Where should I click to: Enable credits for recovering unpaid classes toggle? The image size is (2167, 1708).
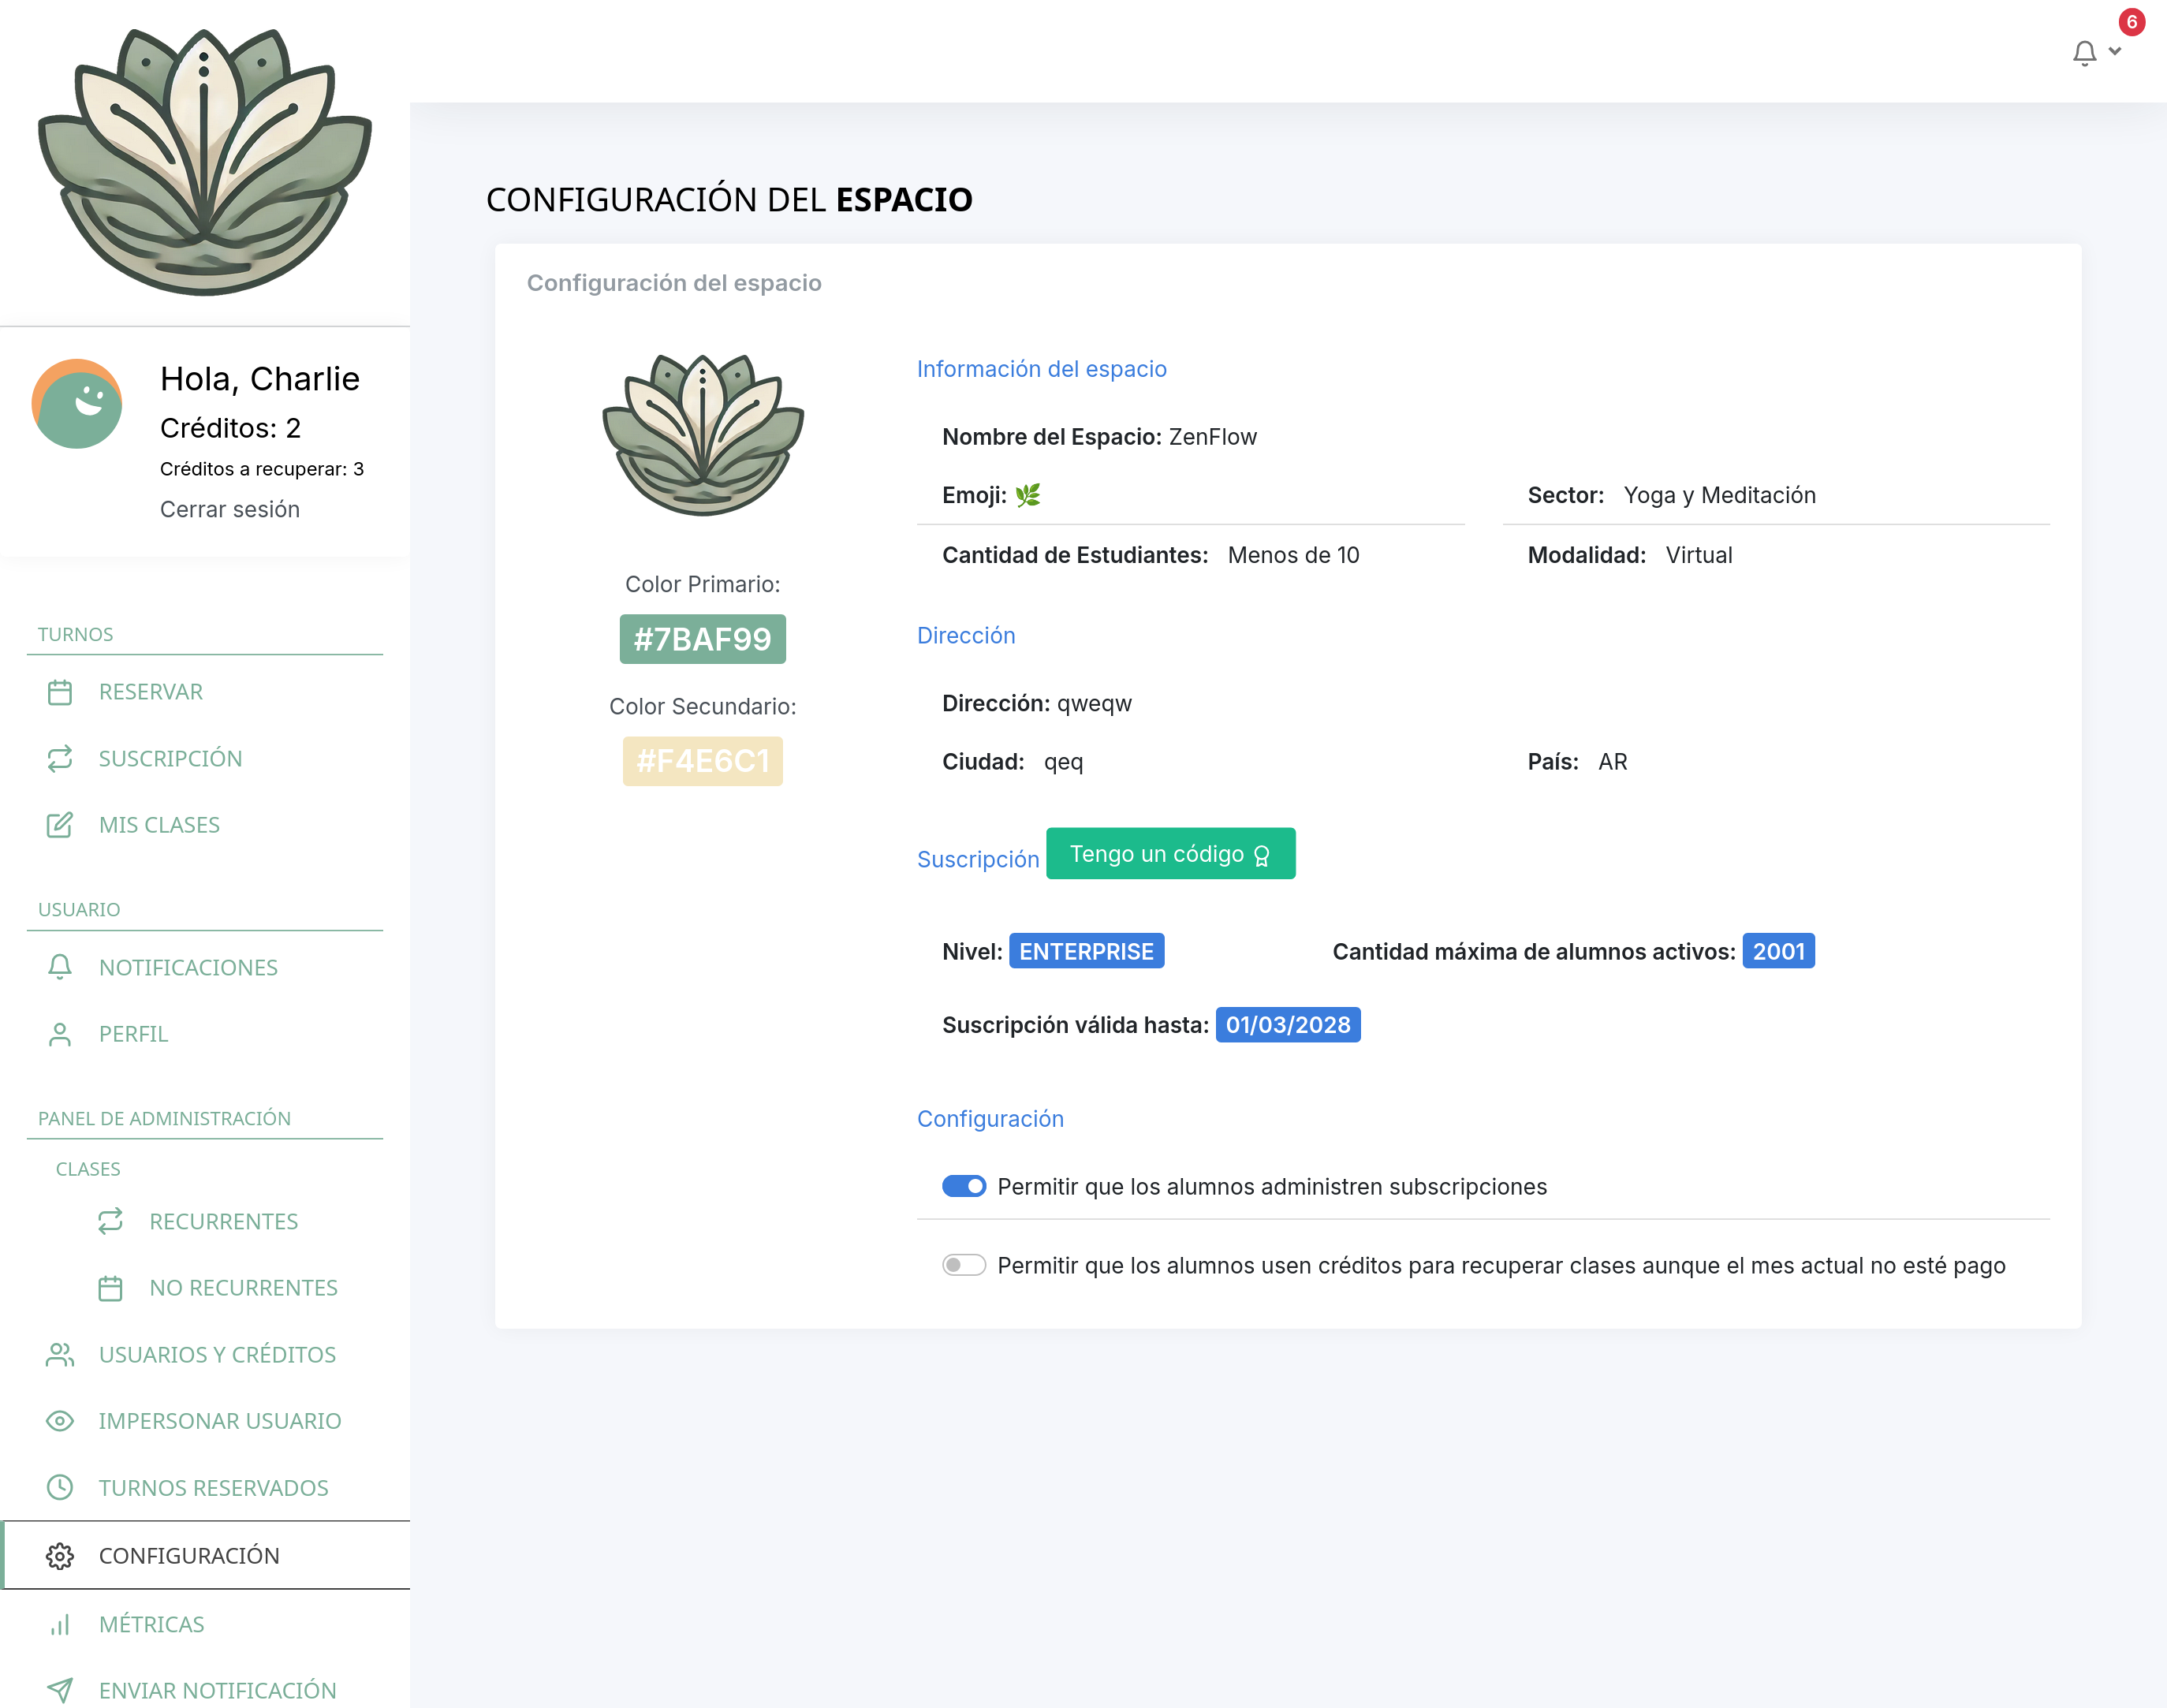point(964,1265)
